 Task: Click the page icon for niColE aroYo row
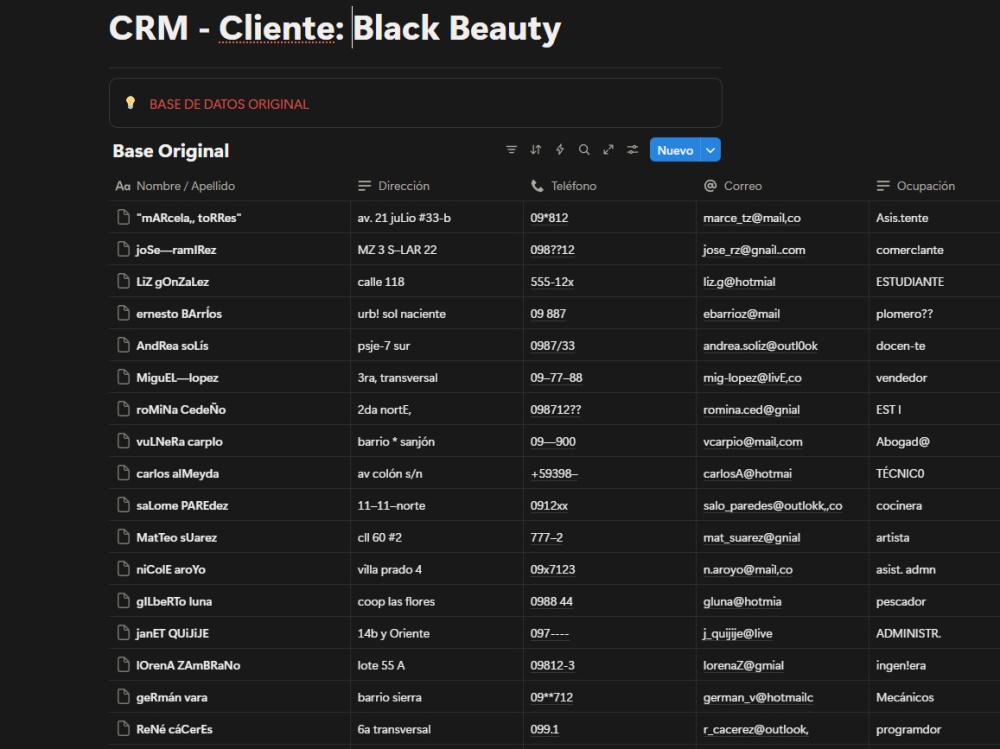(x=124, y=569)
